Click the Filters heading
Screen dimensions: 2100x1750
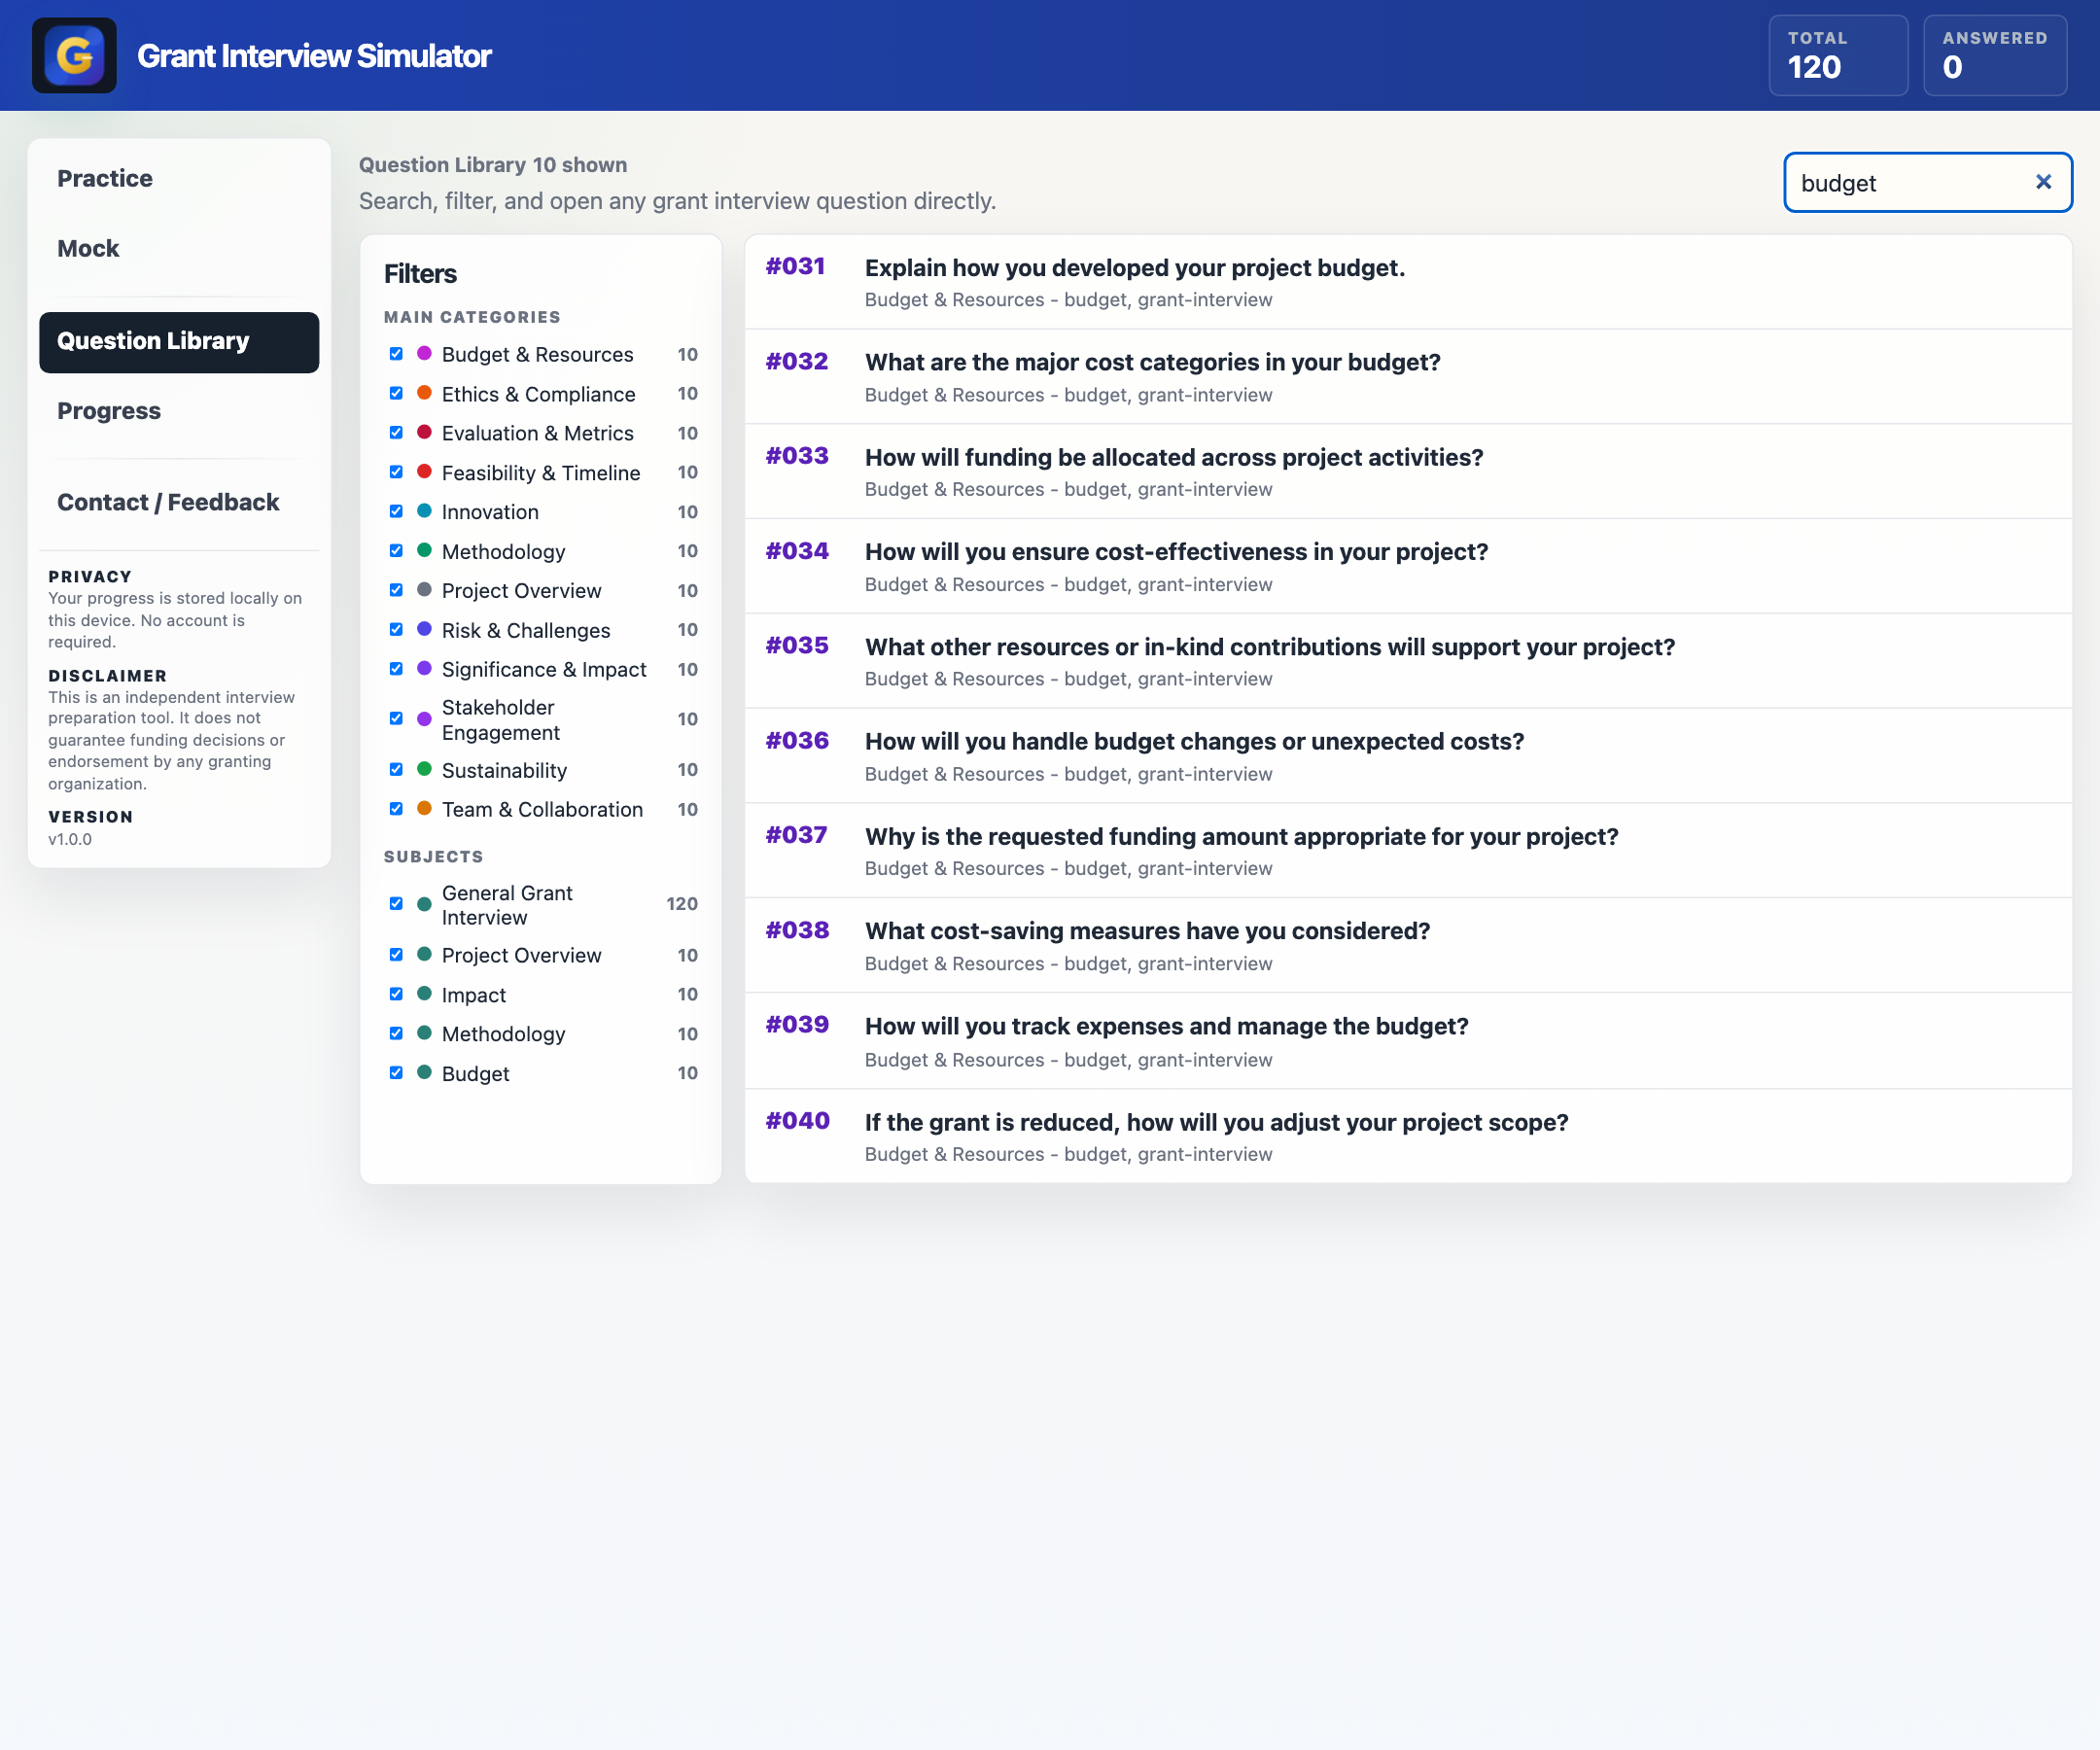[420, 274]
